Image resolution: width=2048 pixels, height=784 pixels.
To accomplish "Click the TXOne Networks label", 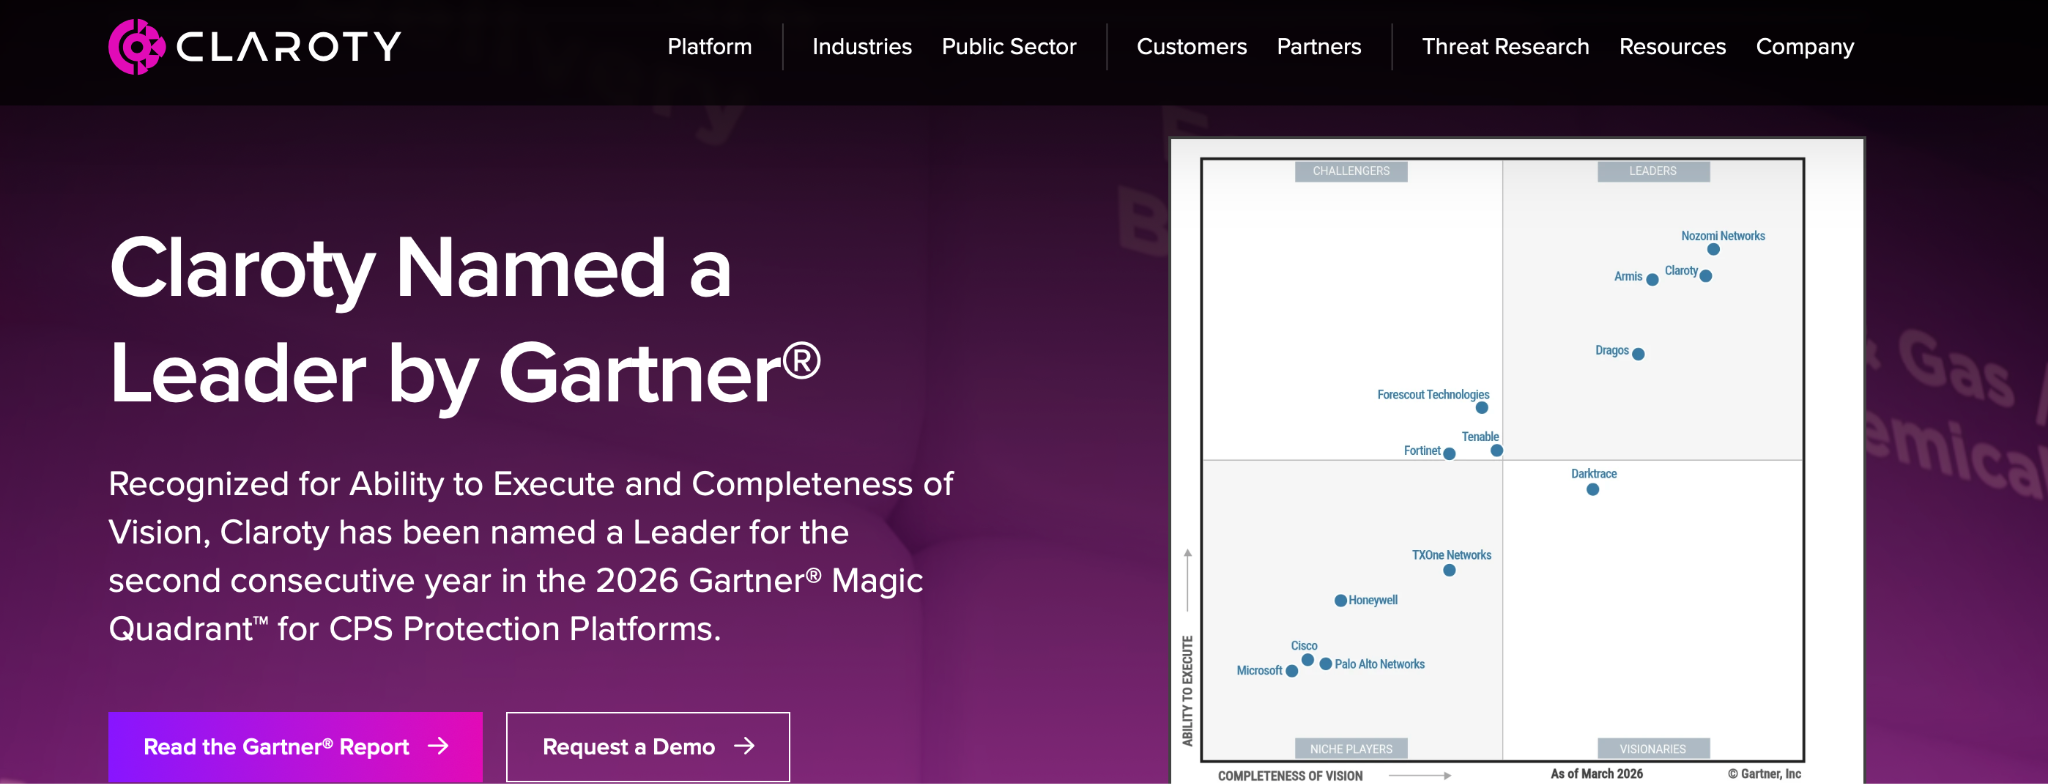I will pos(1451,555).
